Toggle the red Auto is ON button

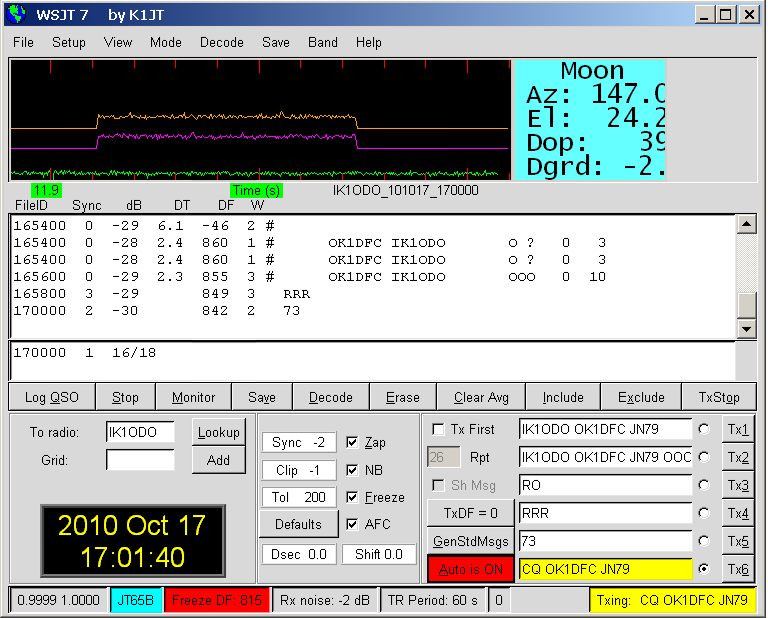point(470,569)
